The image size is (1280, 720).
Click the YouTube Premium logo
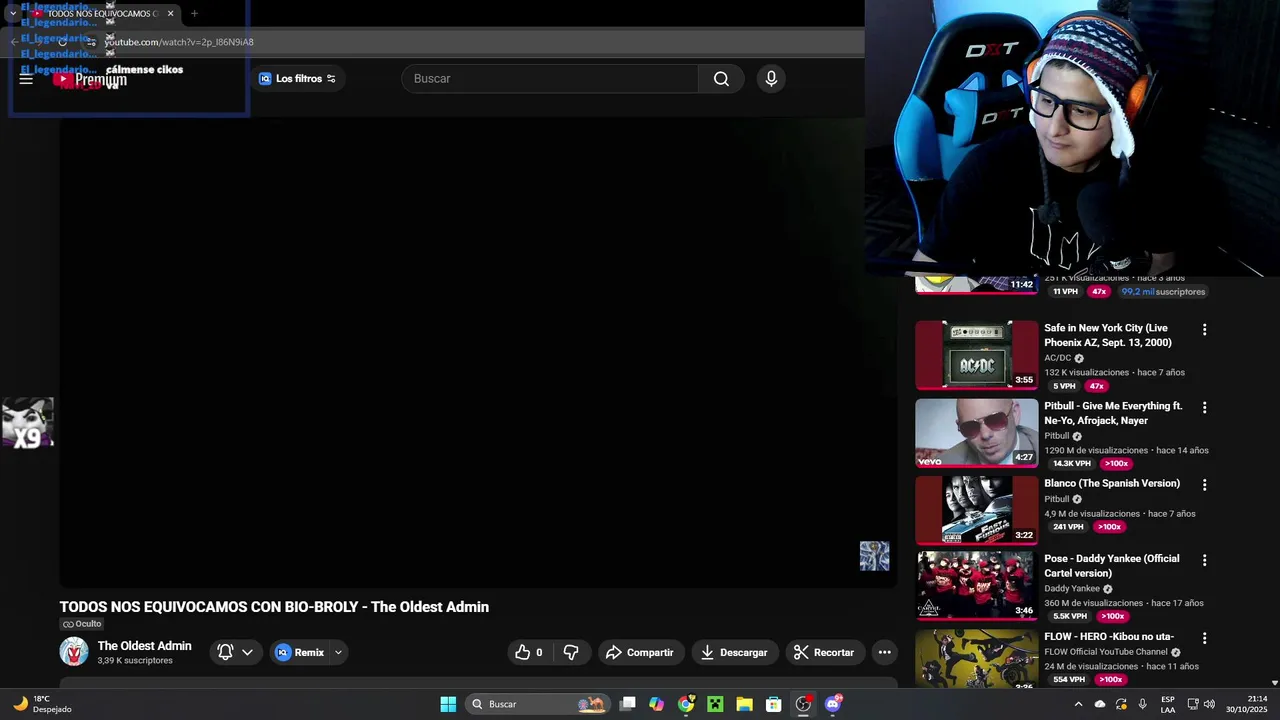(91, 79)
